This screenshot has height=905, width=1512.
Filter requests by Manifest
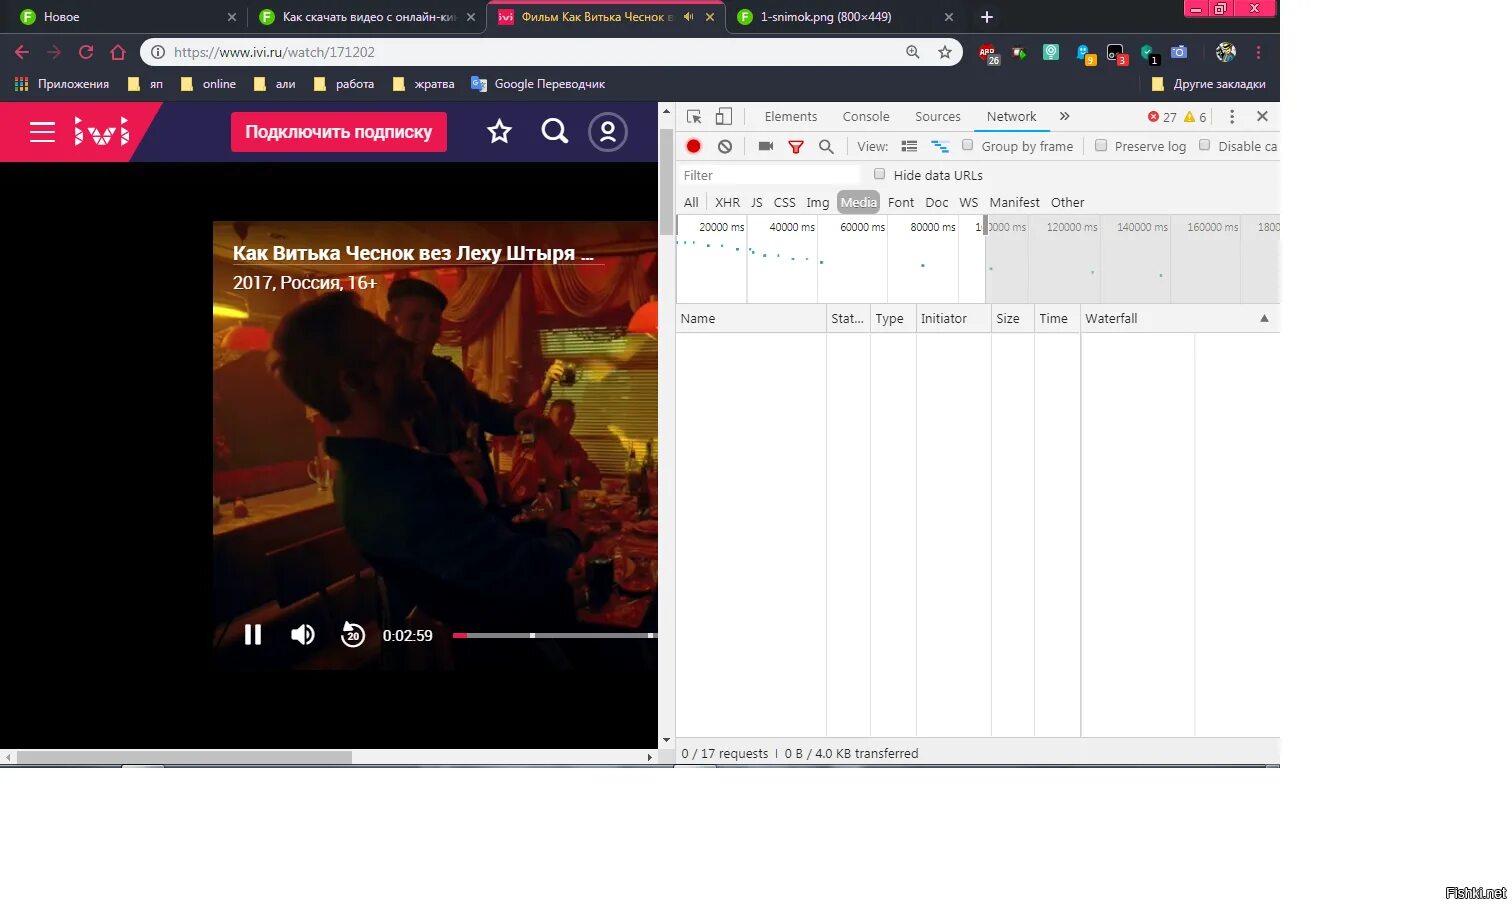pos(1015,202)
